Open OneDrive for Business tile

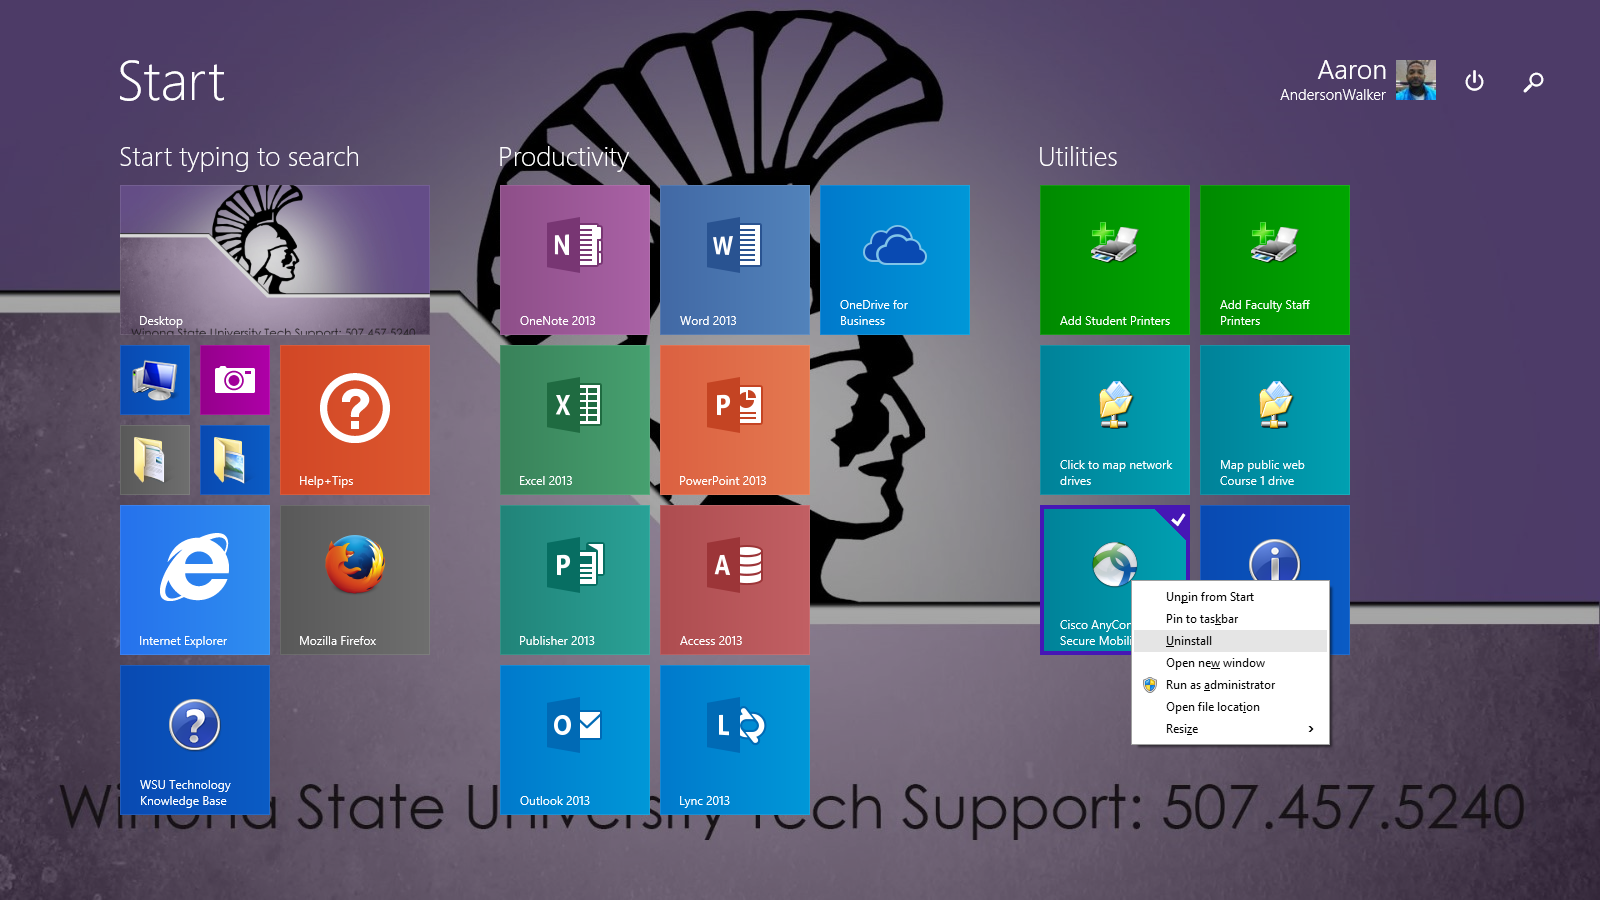coord(895,260)
